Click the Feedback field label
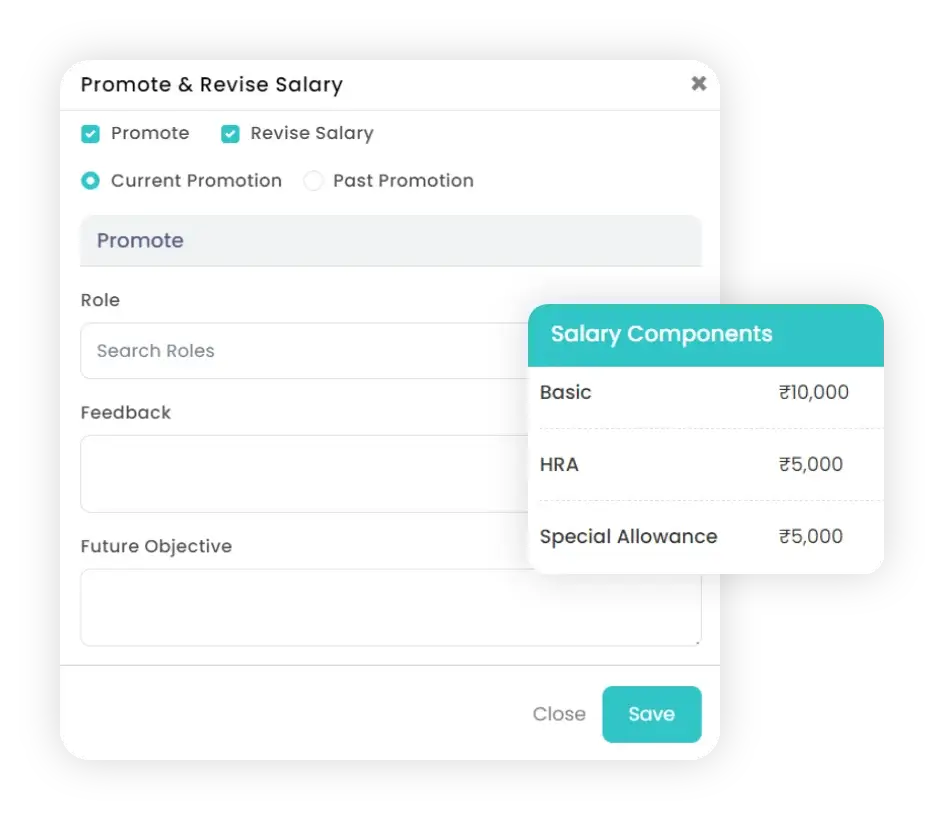 click(x=125, y=413)
